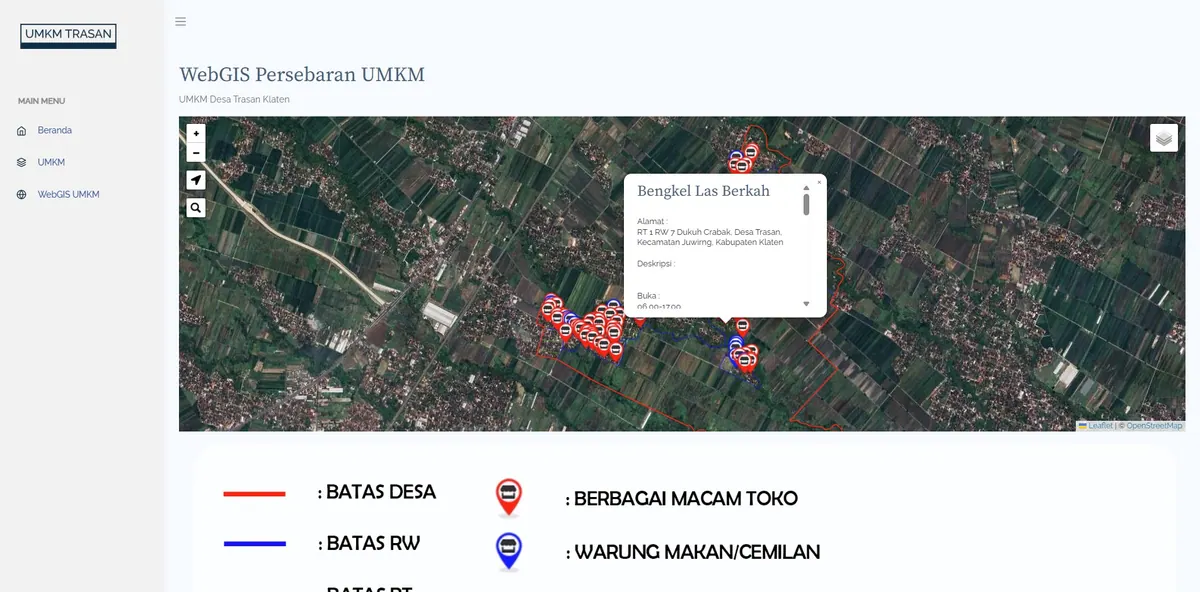Click the BERBAGAI MACAM TOKO legend label
1200x592 pixels.
point(682,499)
